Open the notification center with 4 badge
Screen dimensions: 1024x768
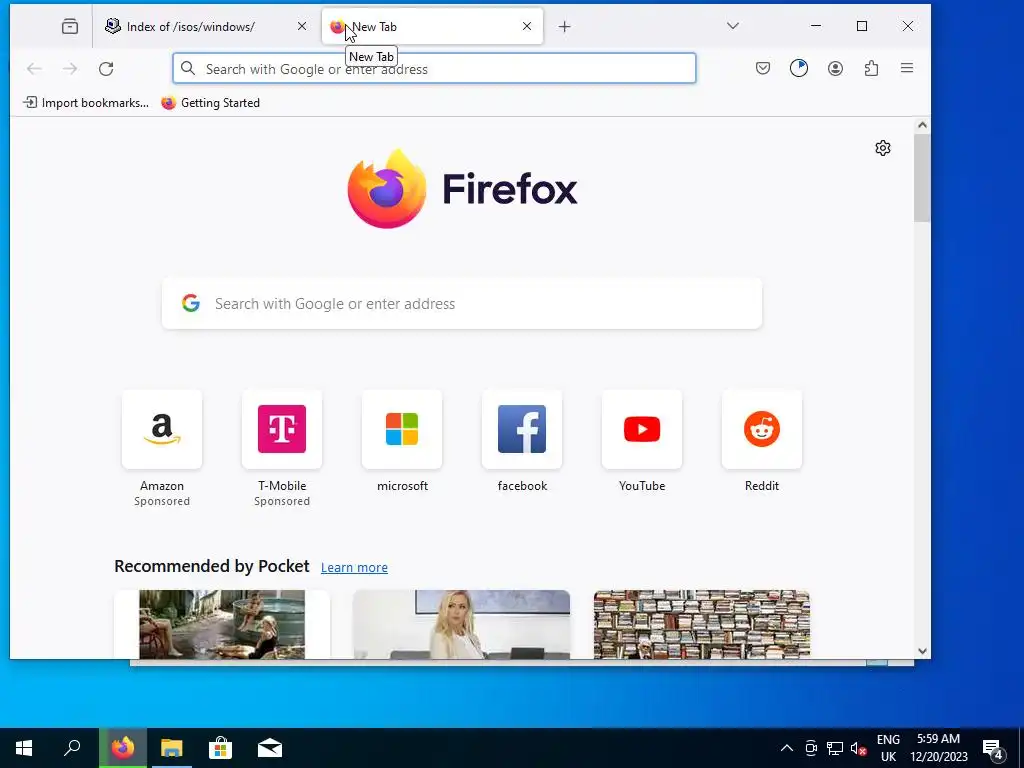pos(993,748)
